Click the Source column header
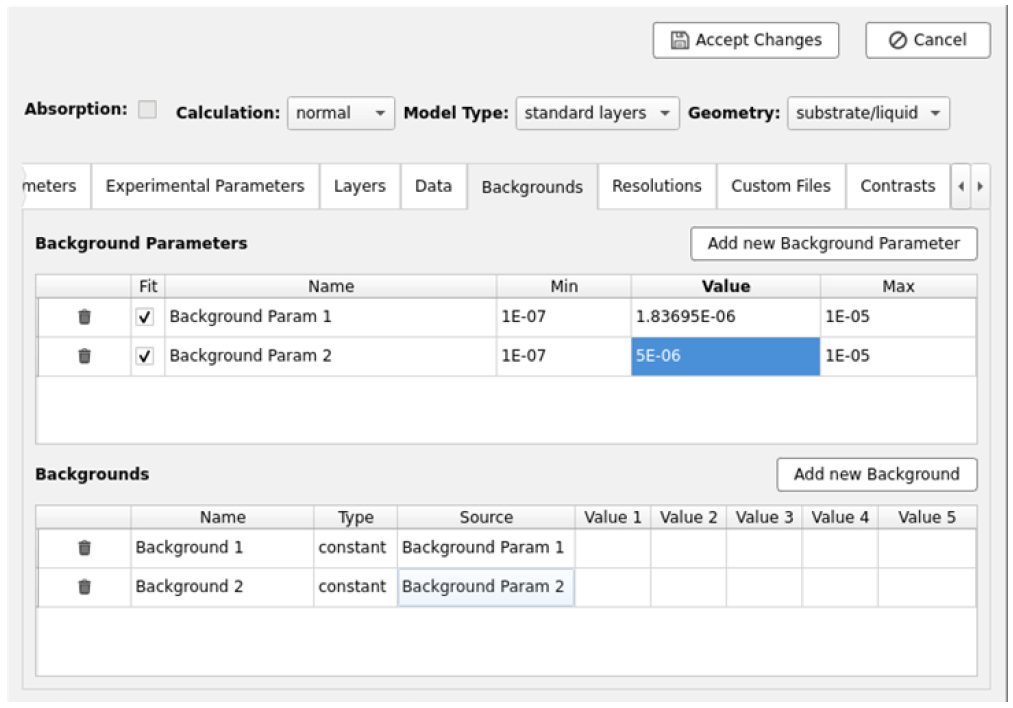This screenshot has height=708, width=1013. pos(486,517)
